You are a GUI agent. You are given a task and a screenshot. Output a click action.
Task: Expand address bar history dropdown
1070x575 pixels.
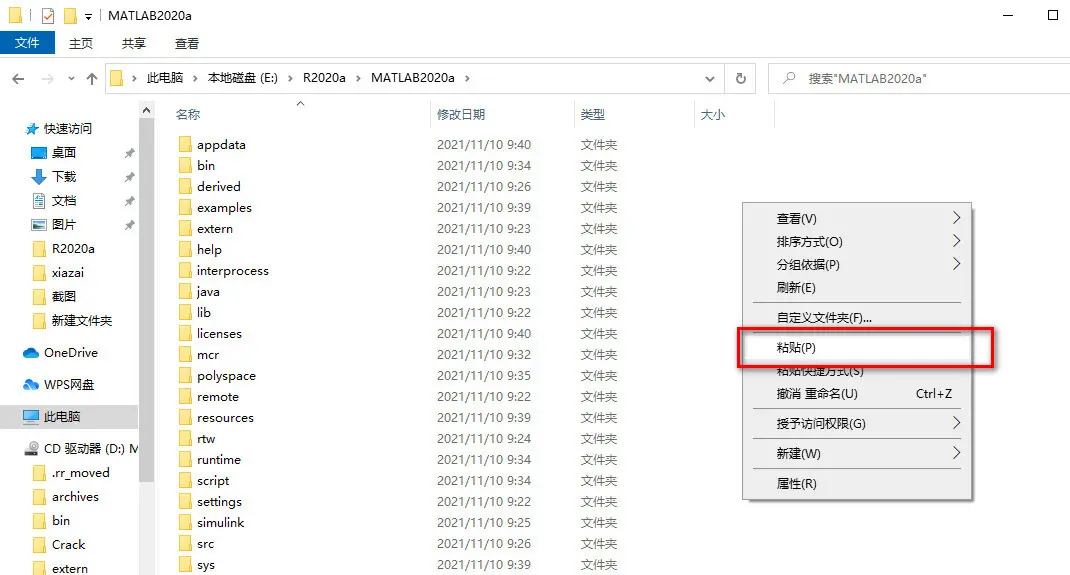coord(710,78)
